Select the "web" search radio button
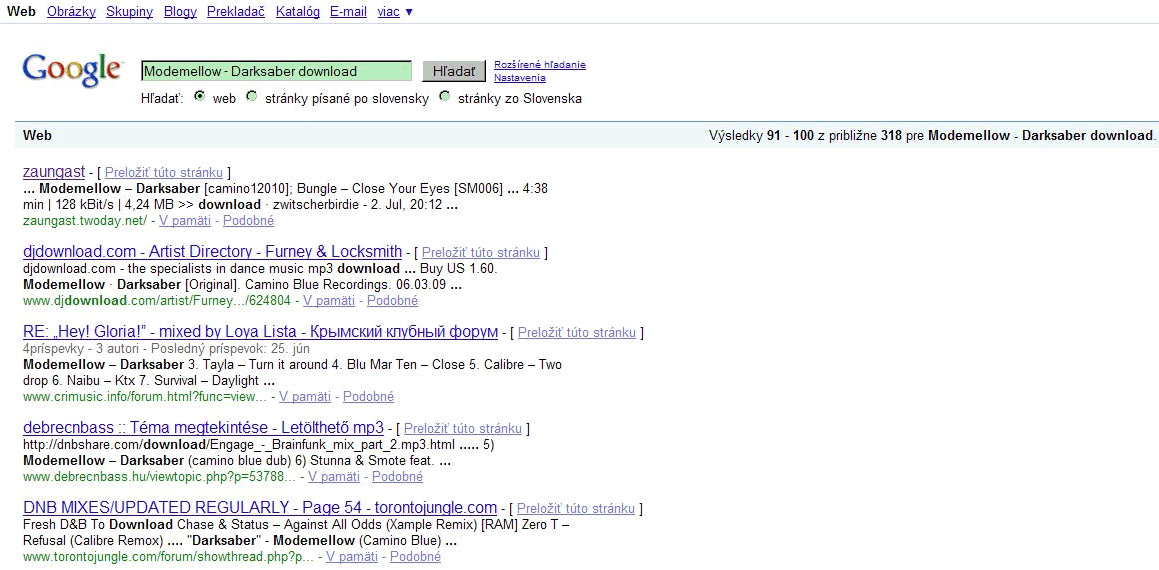Image resolution: width=1159 pixels, height=570 pixels. [200, 97]
